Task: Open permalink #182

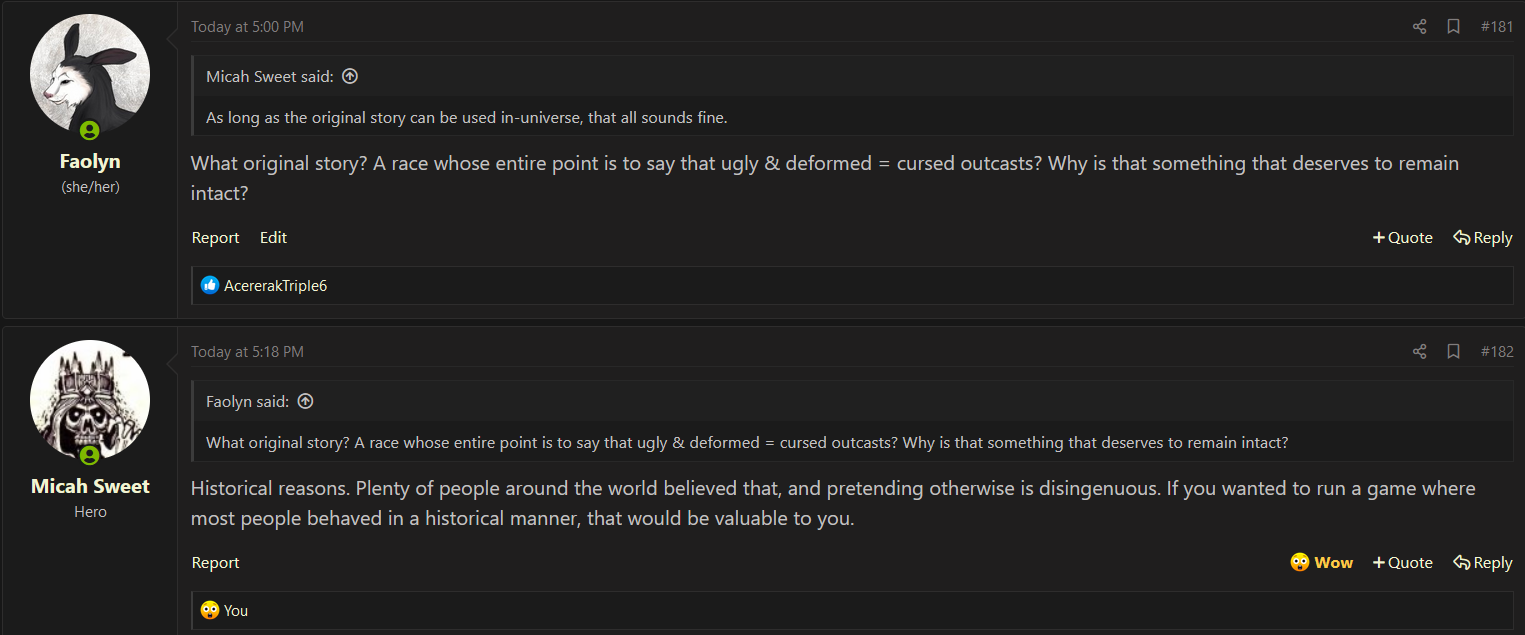Action: 1497,352
